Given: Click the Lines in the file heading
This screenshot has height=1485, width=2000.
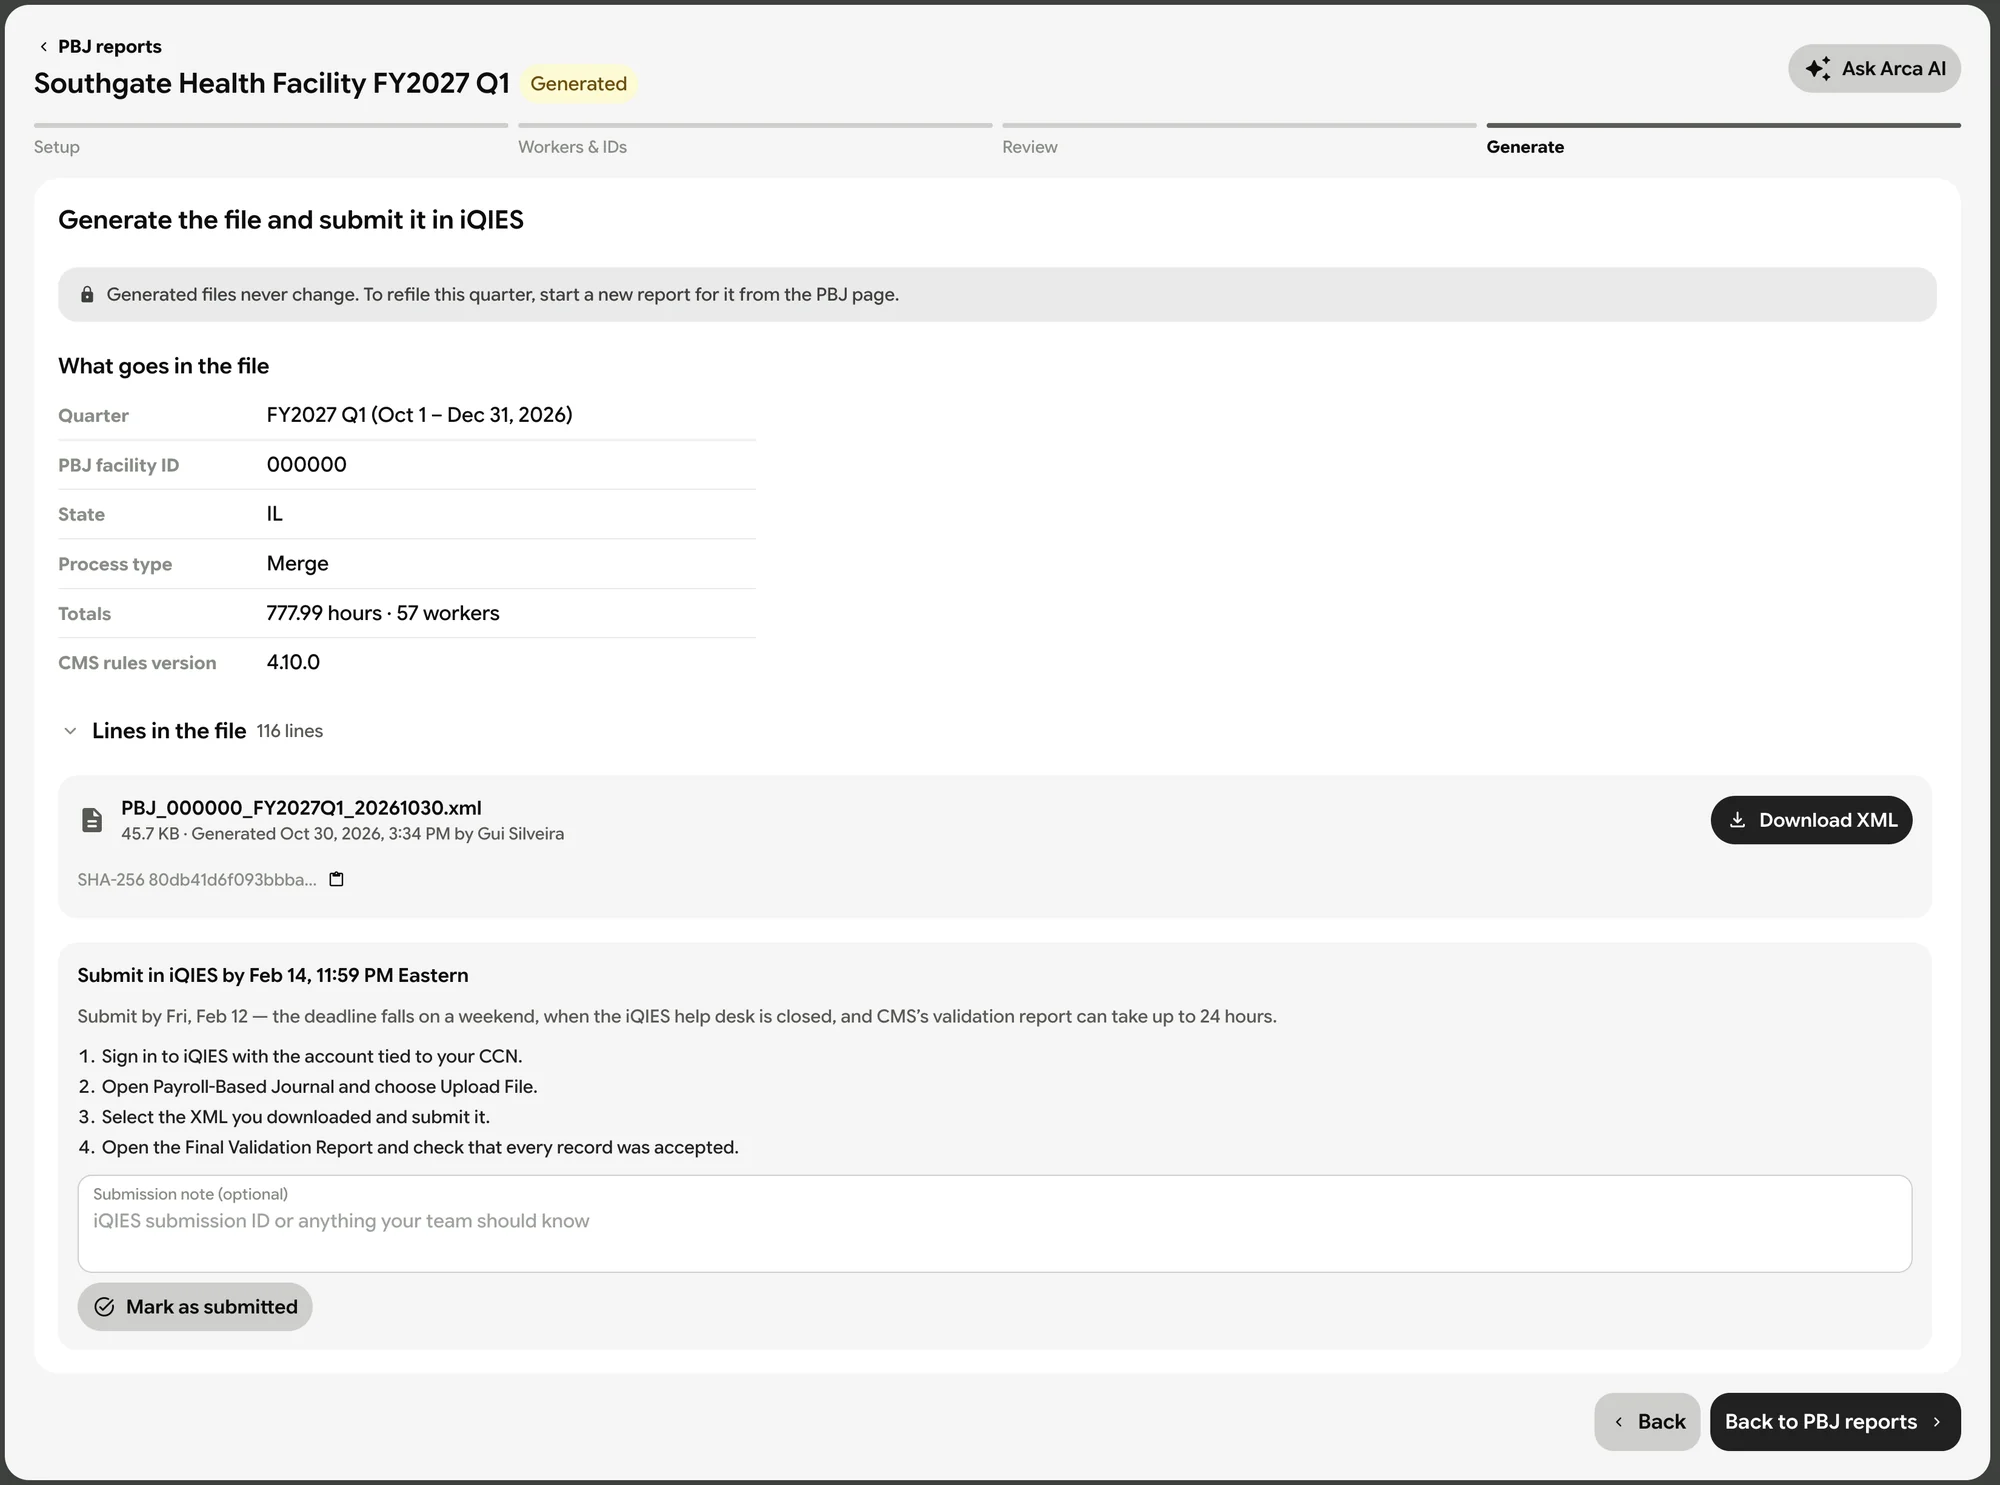Looking at the screenshot, I should 169,731.
